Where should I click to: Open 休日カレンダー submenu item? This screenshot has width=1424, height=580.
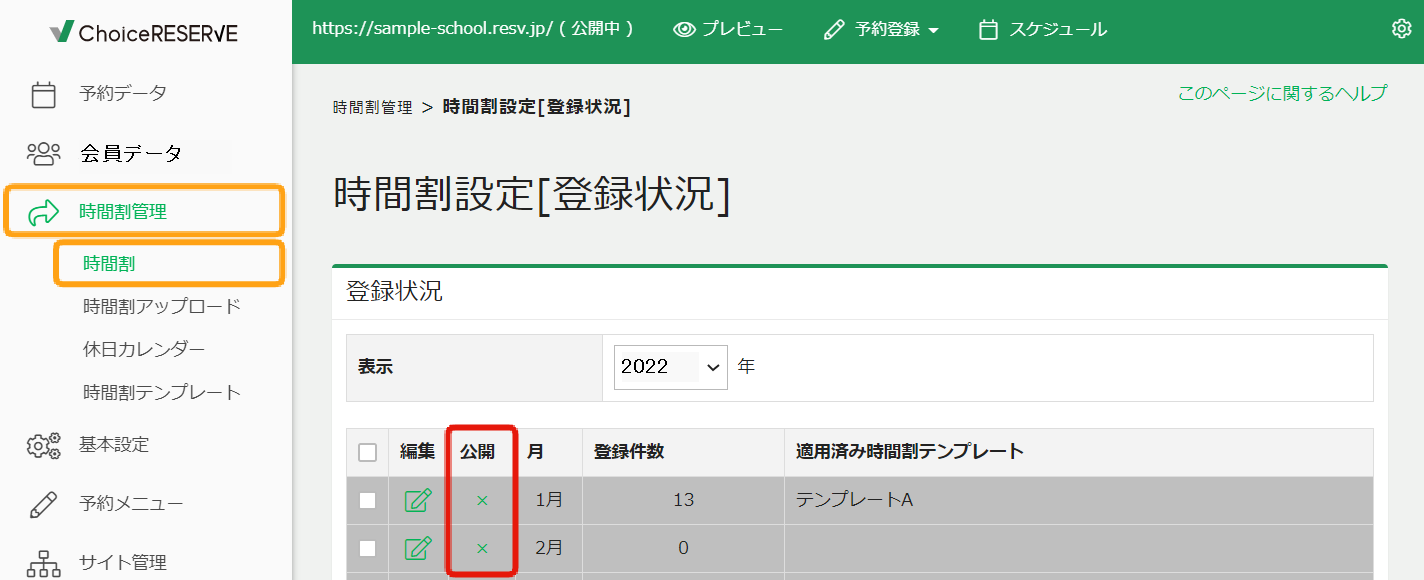pos(144,349)
